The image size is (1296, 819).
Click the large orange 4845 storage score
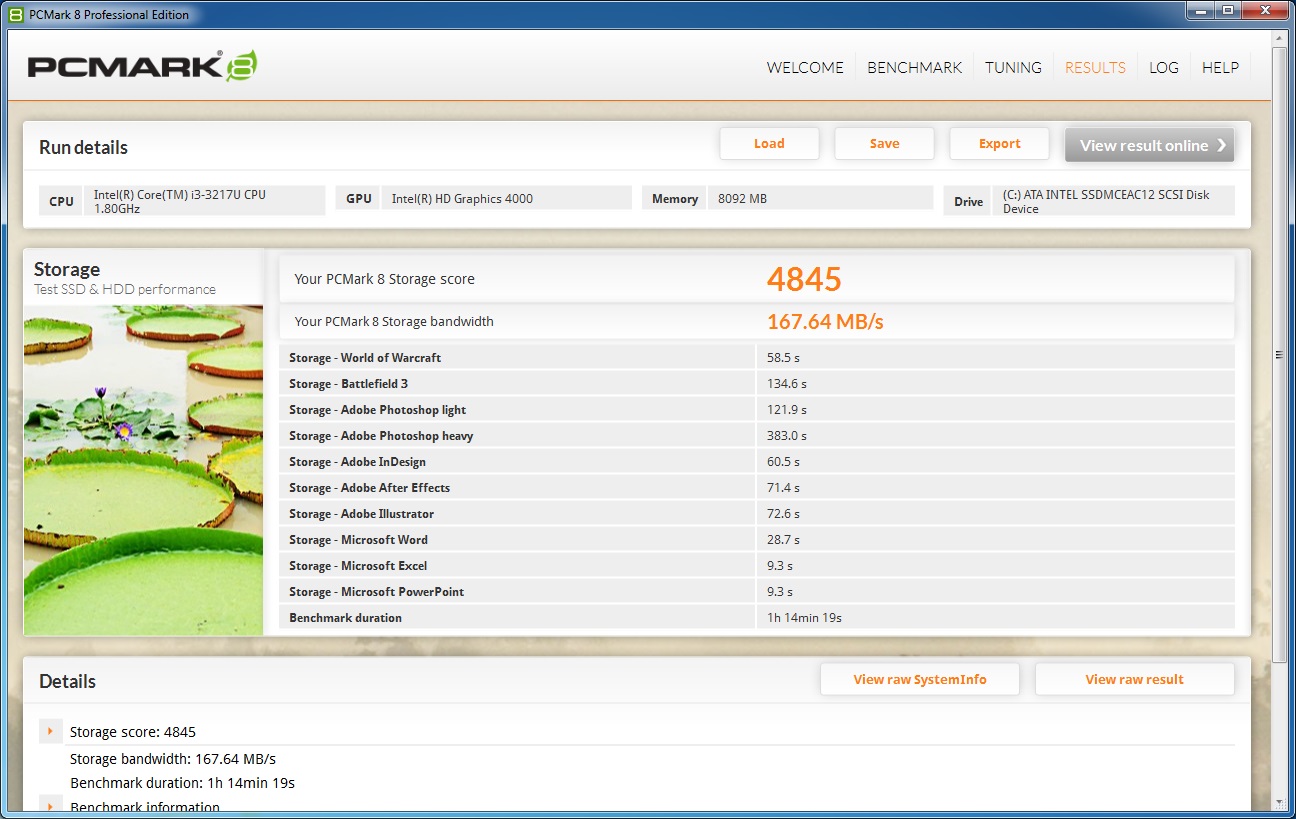804,280
